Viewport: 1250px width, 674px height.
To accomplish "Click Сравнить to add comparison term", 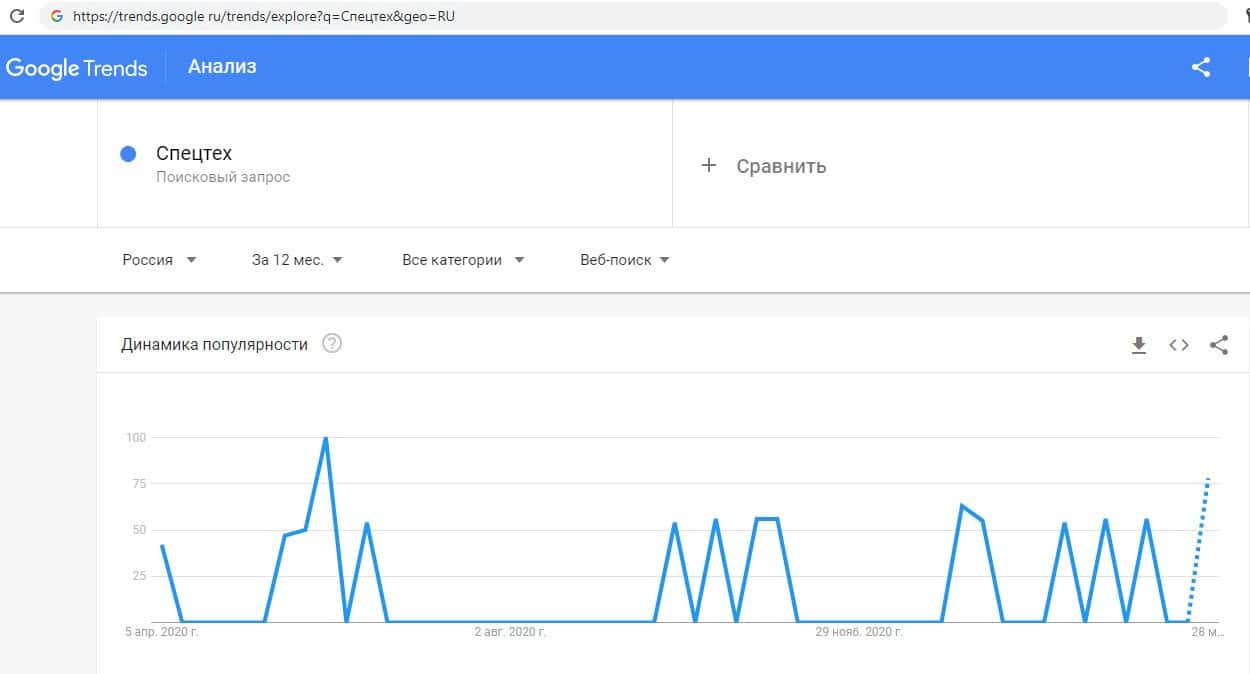I will 781,166.
